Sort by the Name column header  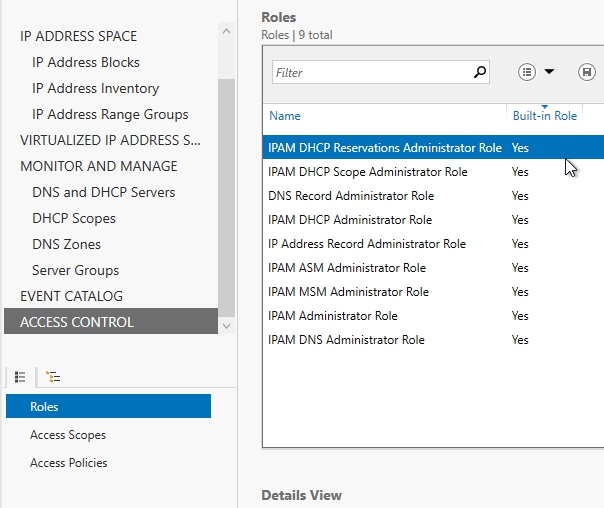click(285, 116)
